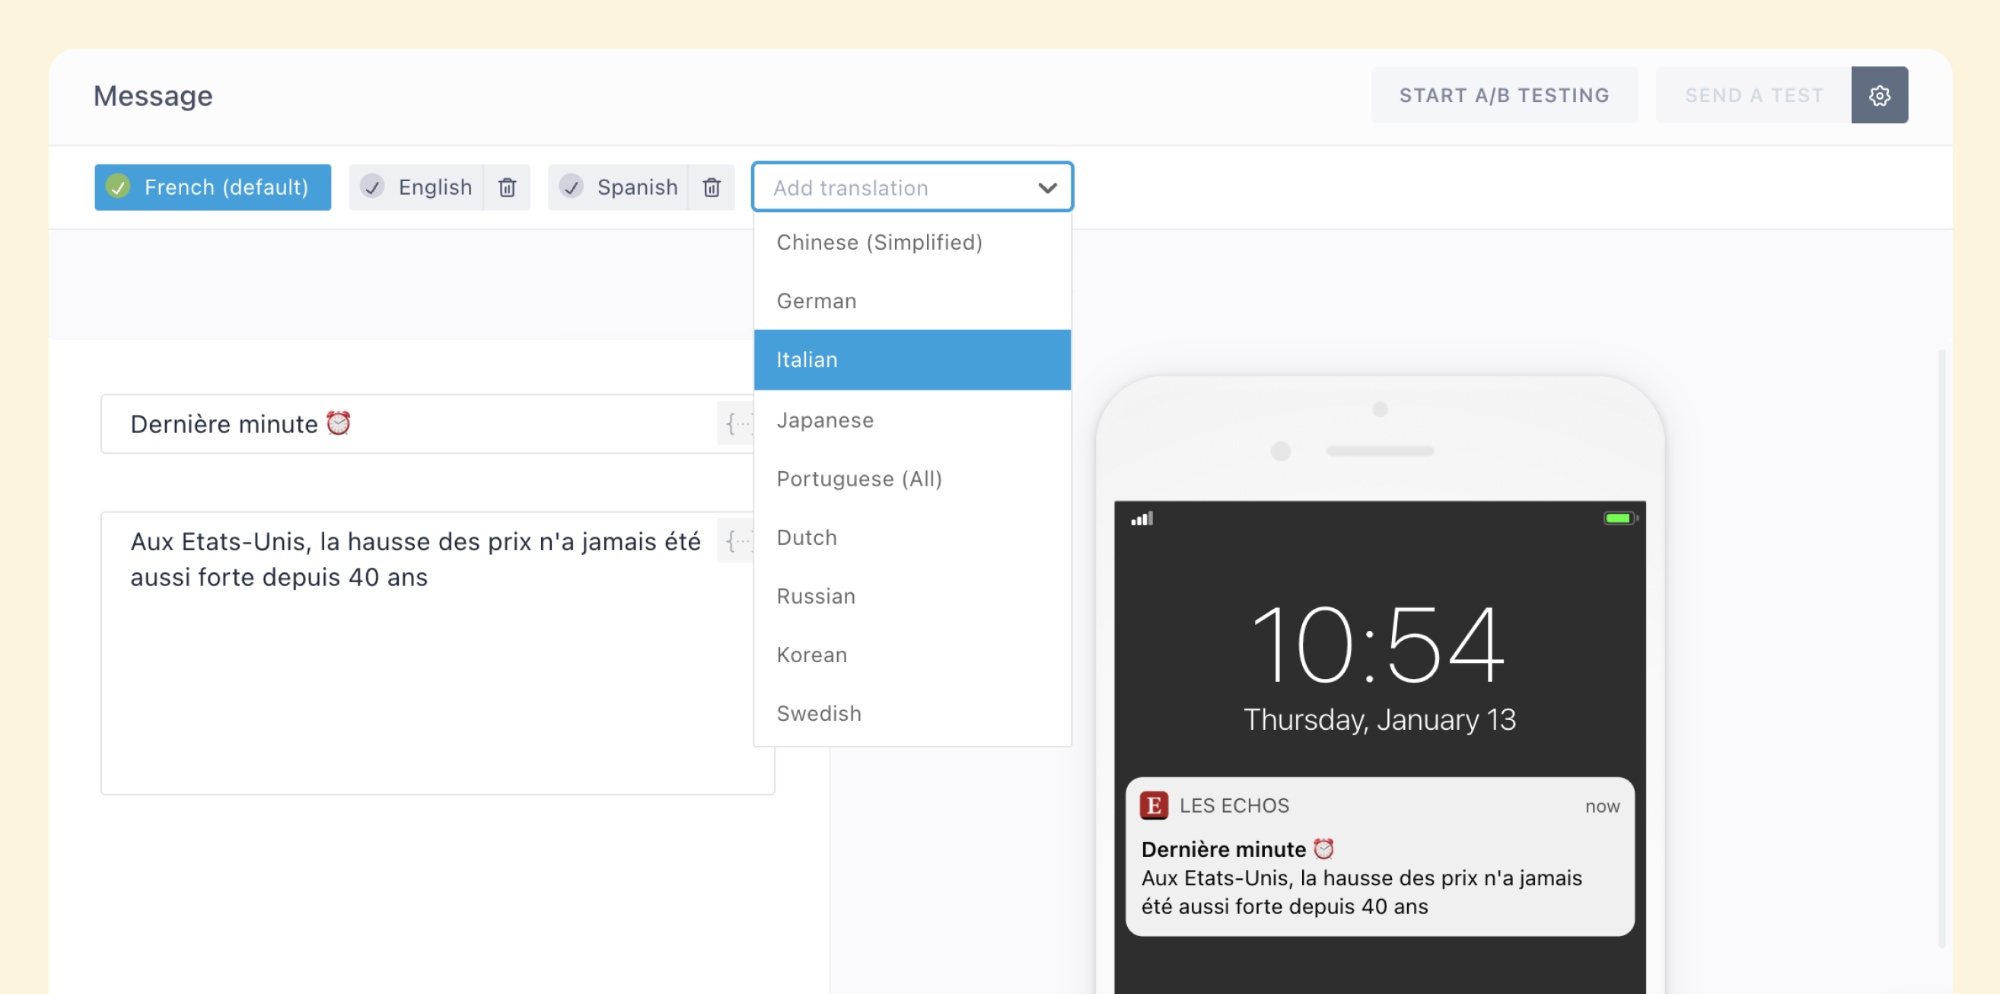Click the checkmark icon beside English

(372, 187)
